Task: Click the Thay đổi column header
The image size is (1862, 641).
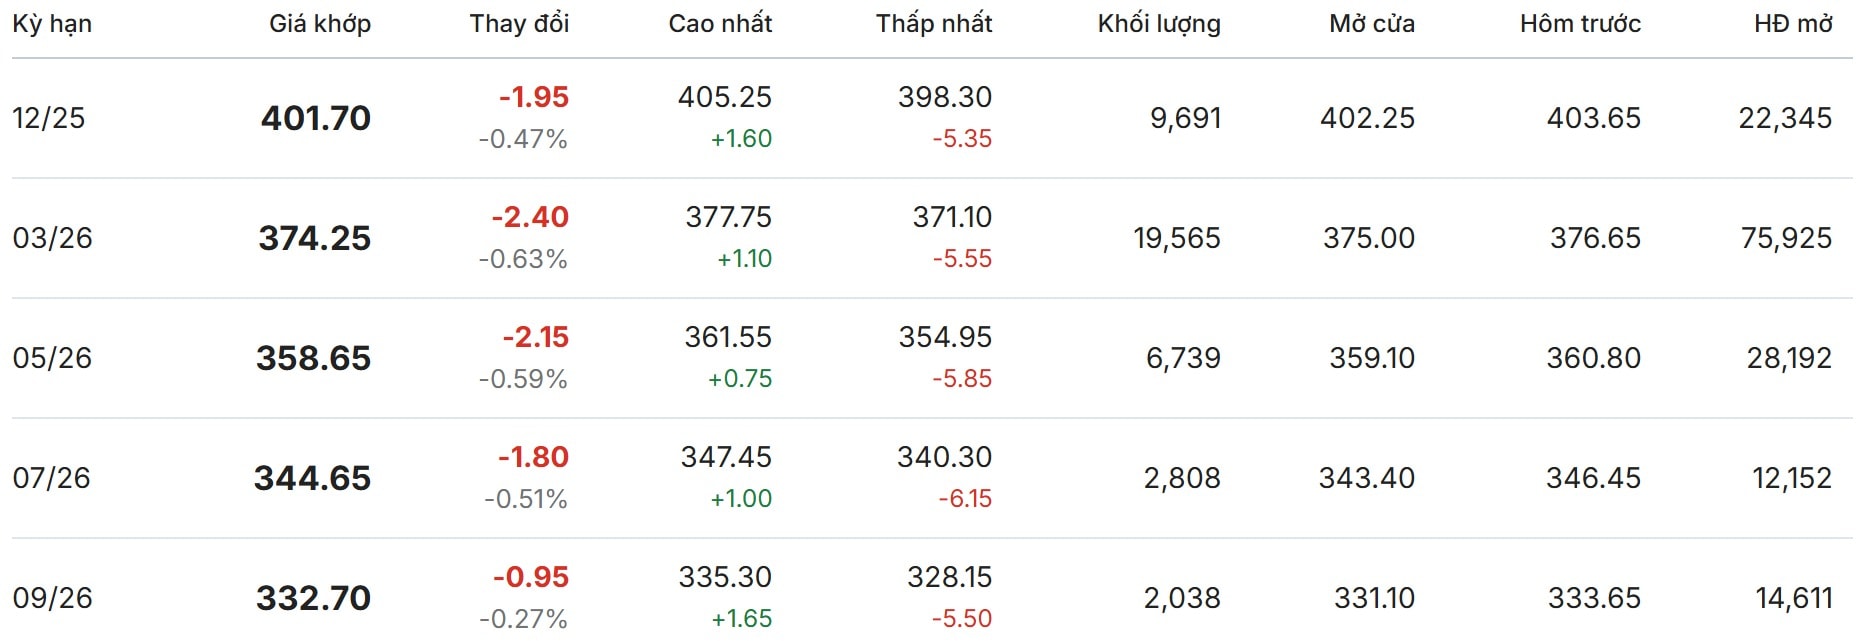Action: [519, 24]
